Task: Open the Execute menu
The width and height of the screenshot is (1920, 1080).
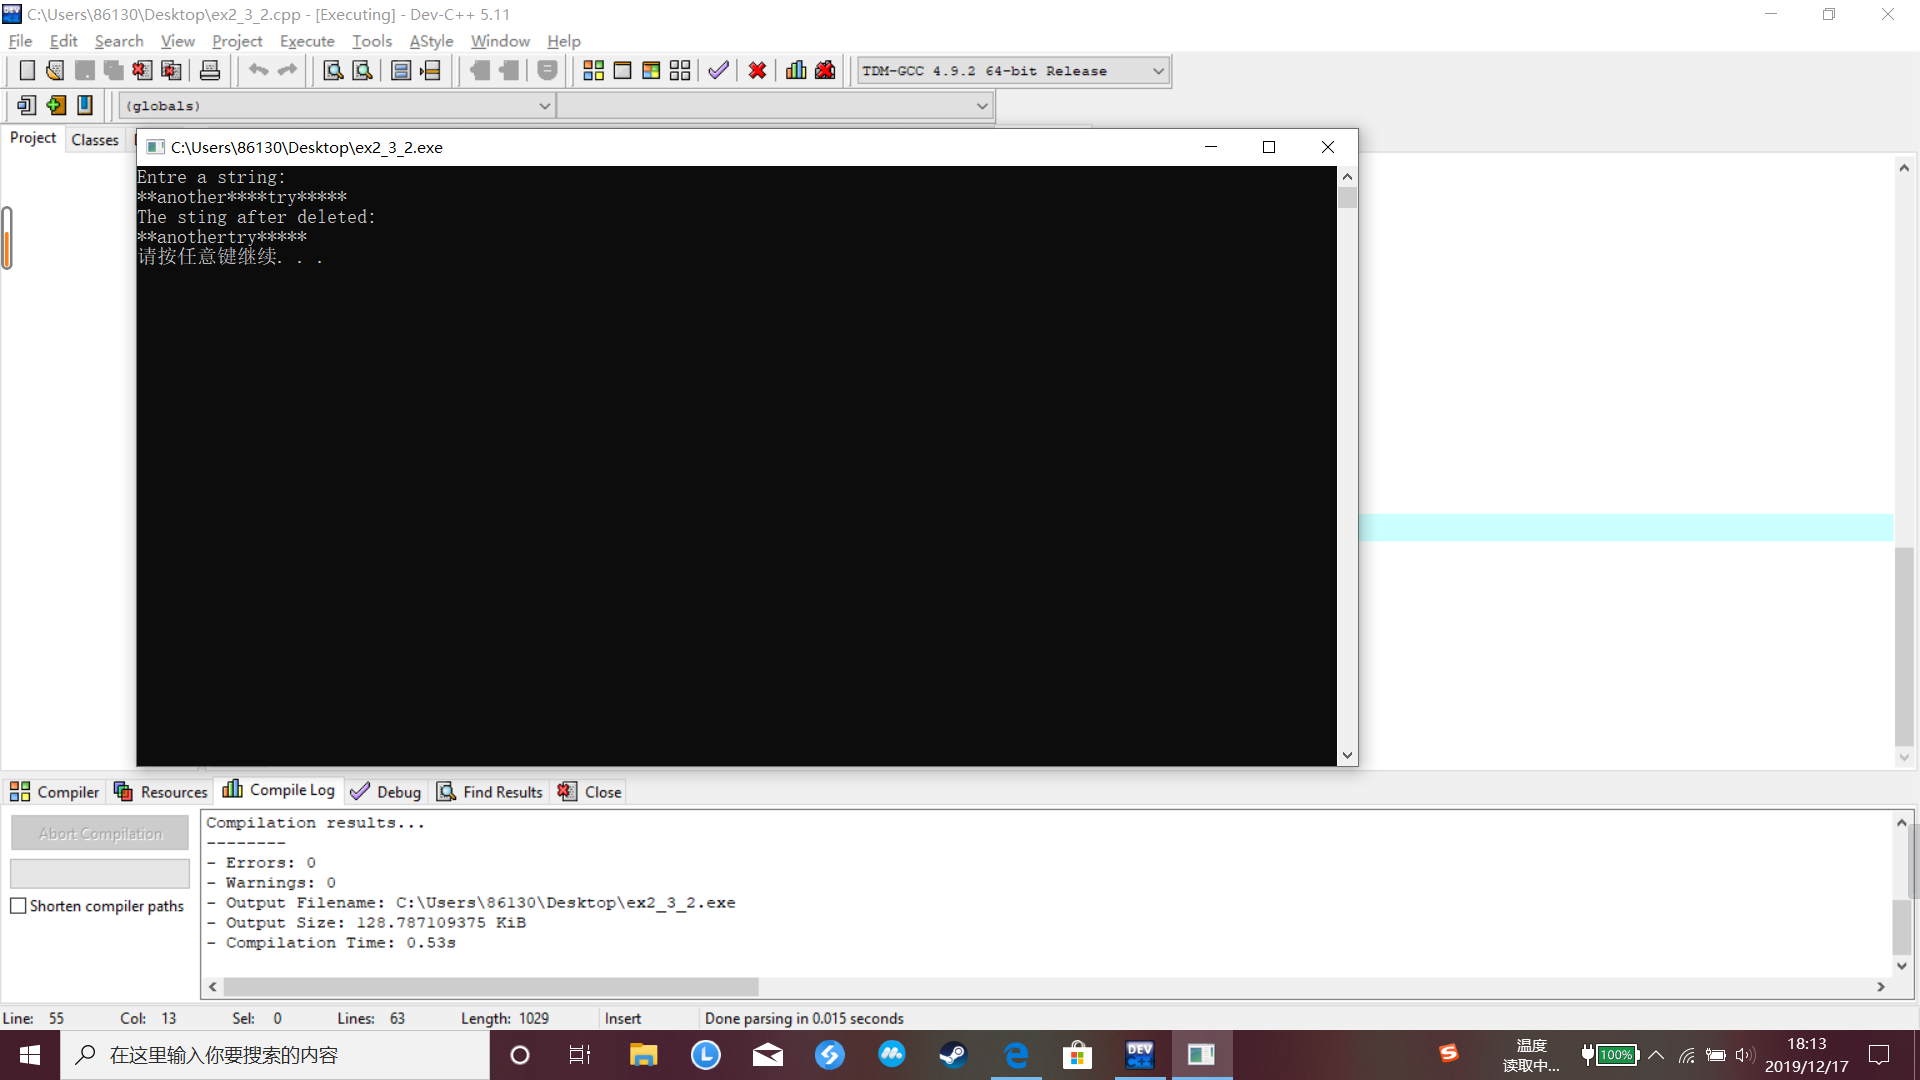Action: pyautogui.click(x=306, y=41)
